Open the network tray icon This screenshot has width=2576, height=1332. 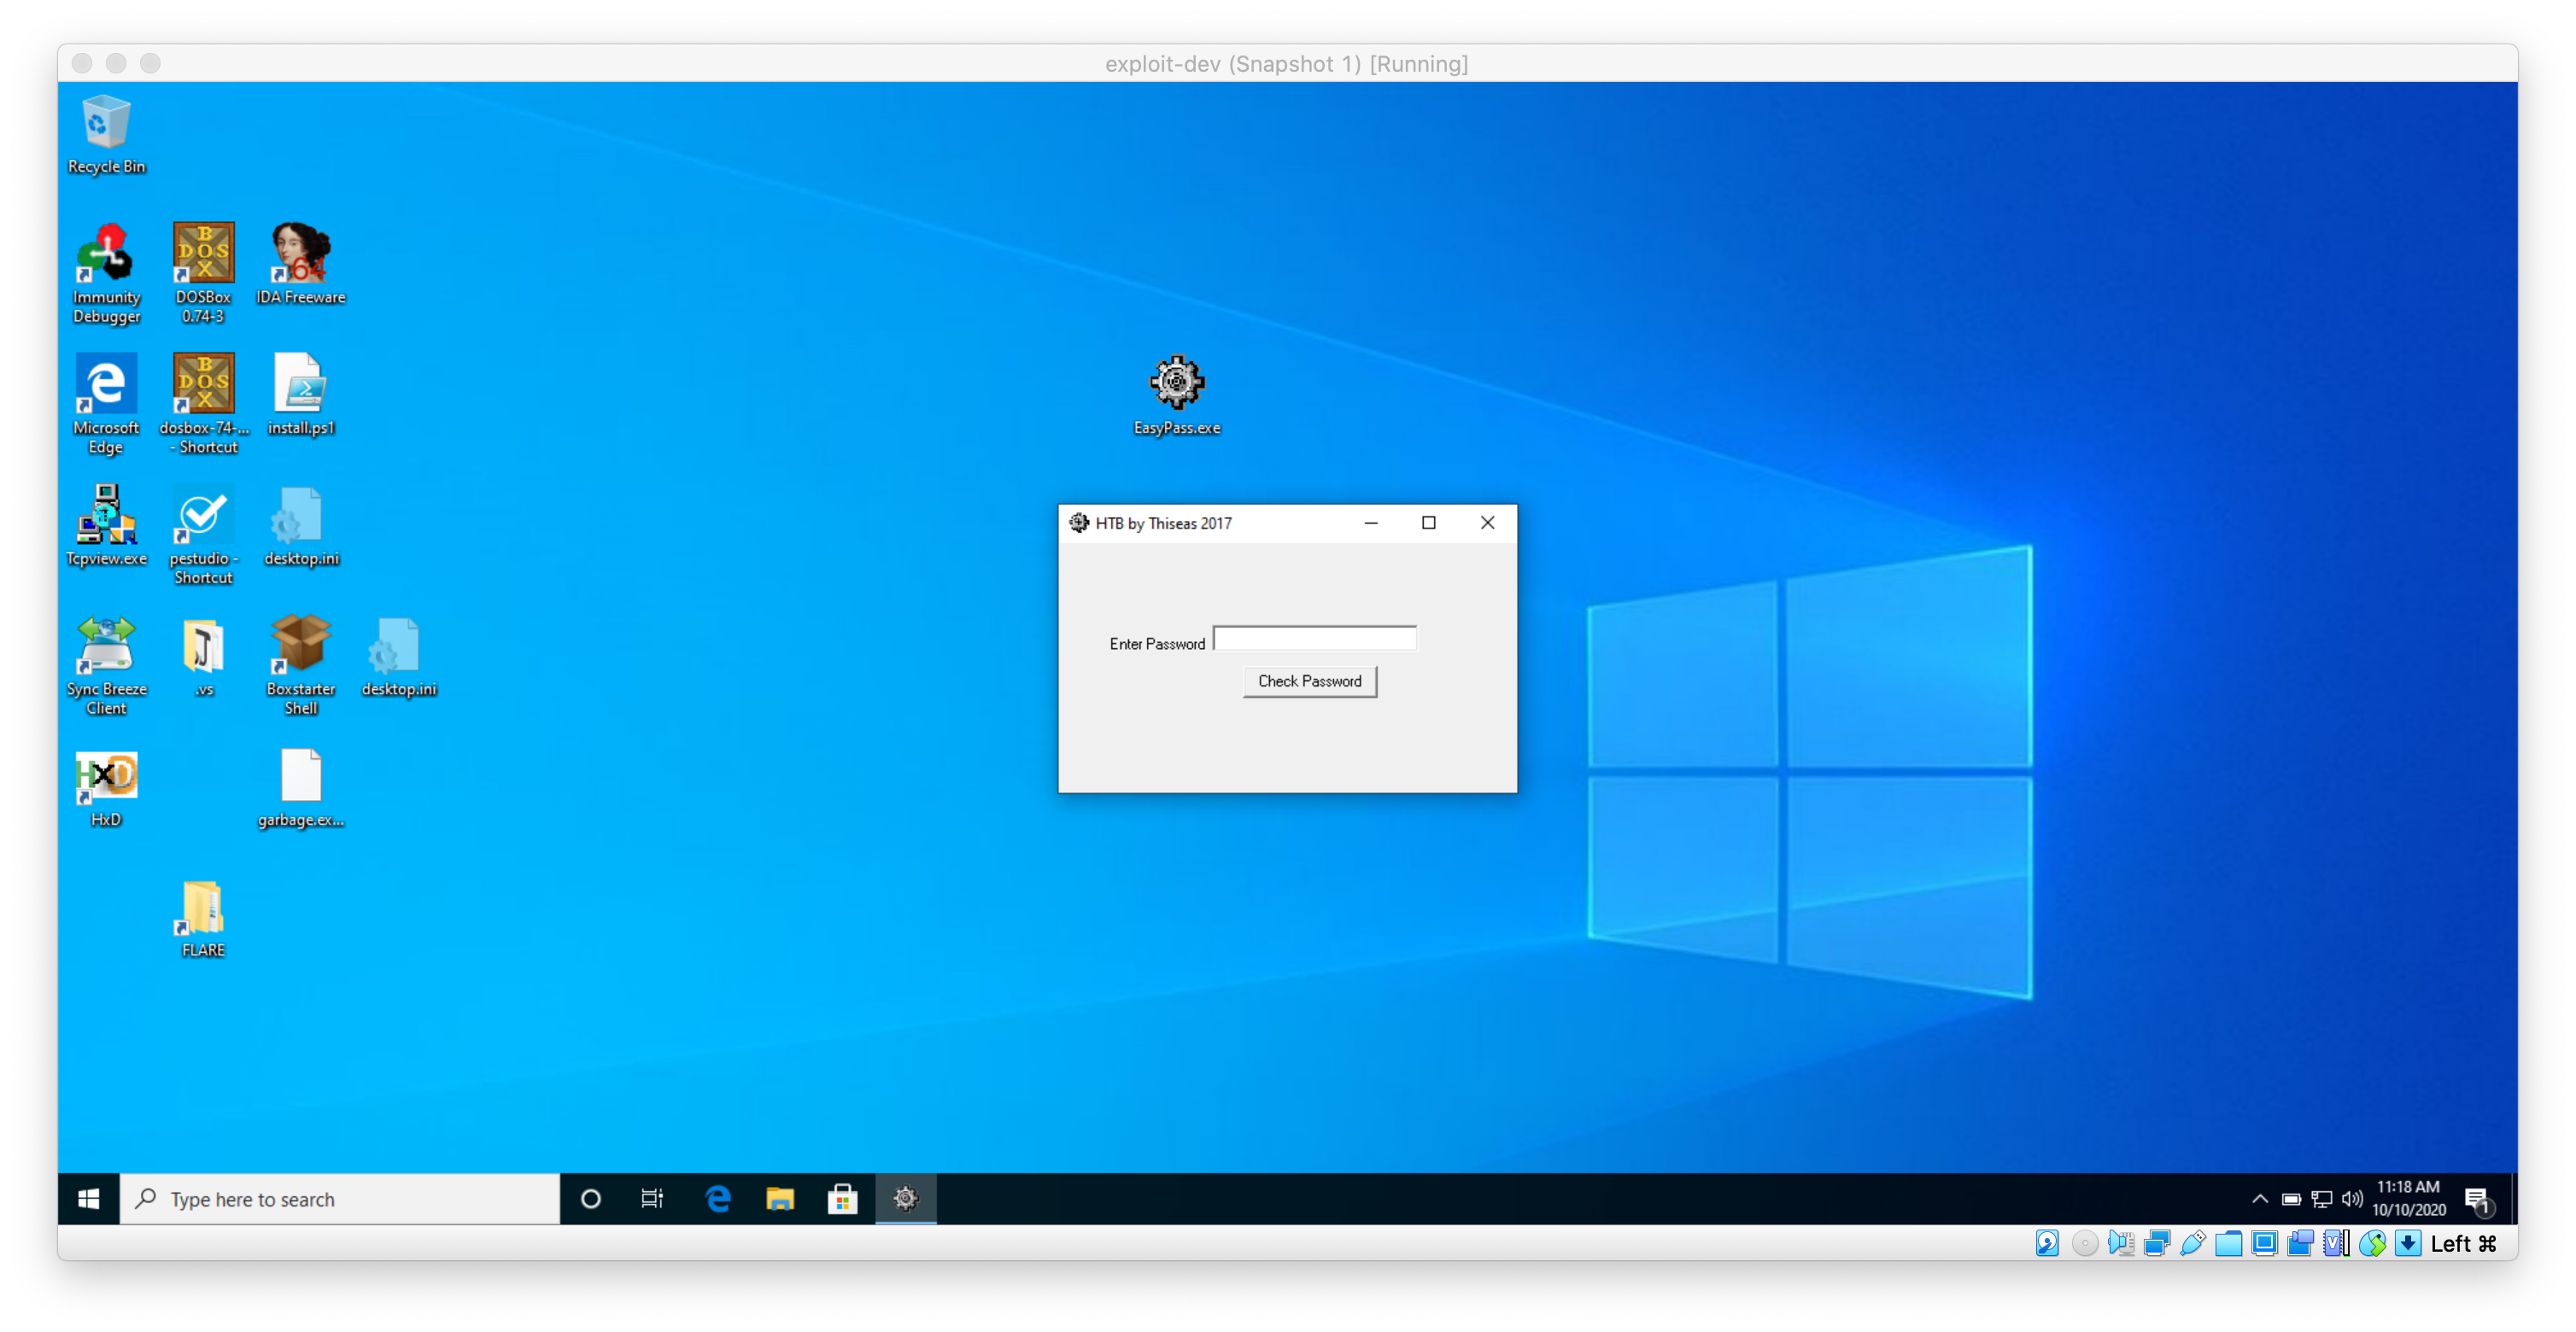coord(2322,1198)
